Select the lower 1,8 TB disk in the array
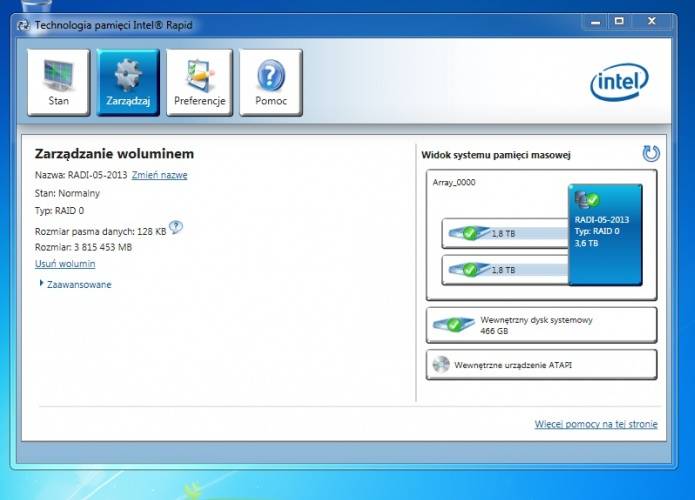 [505, 270]
